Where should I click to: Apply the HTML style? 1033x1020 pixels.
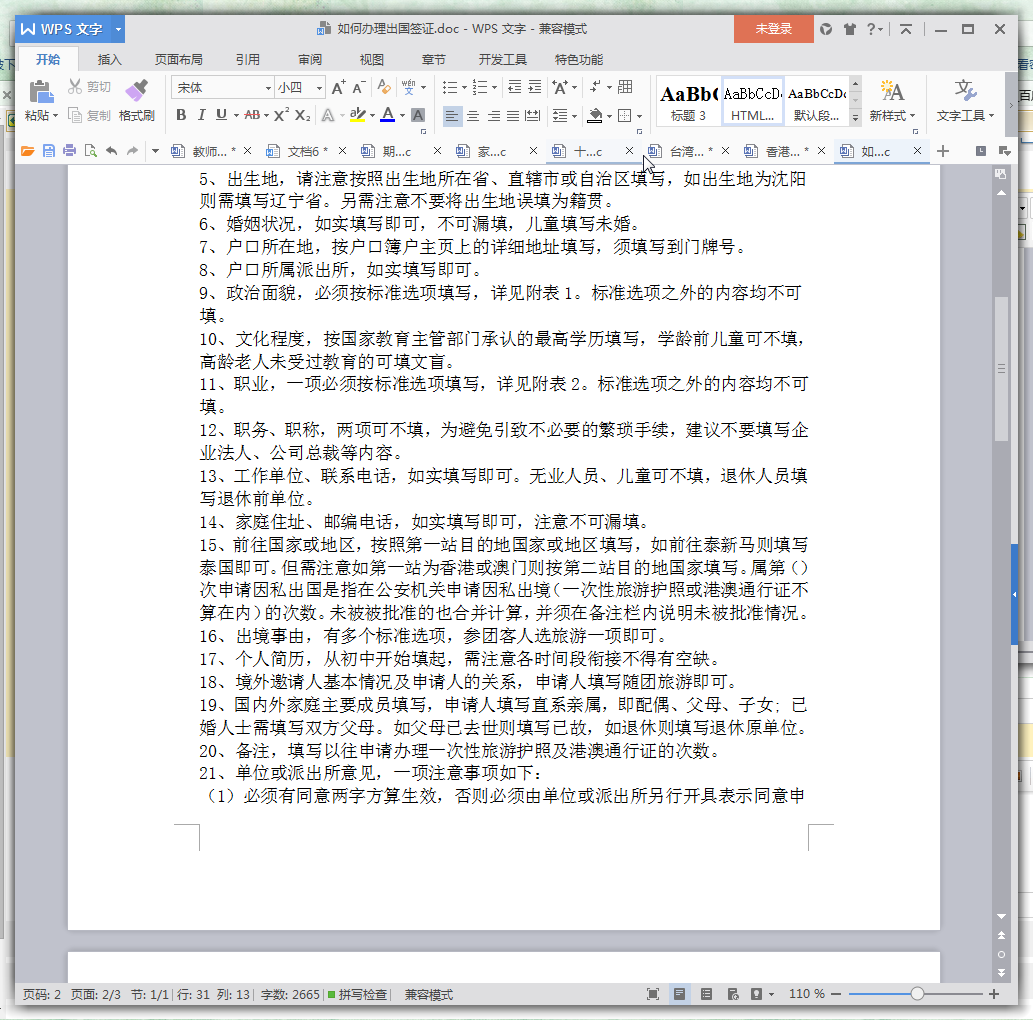click(x=752, y=101)
